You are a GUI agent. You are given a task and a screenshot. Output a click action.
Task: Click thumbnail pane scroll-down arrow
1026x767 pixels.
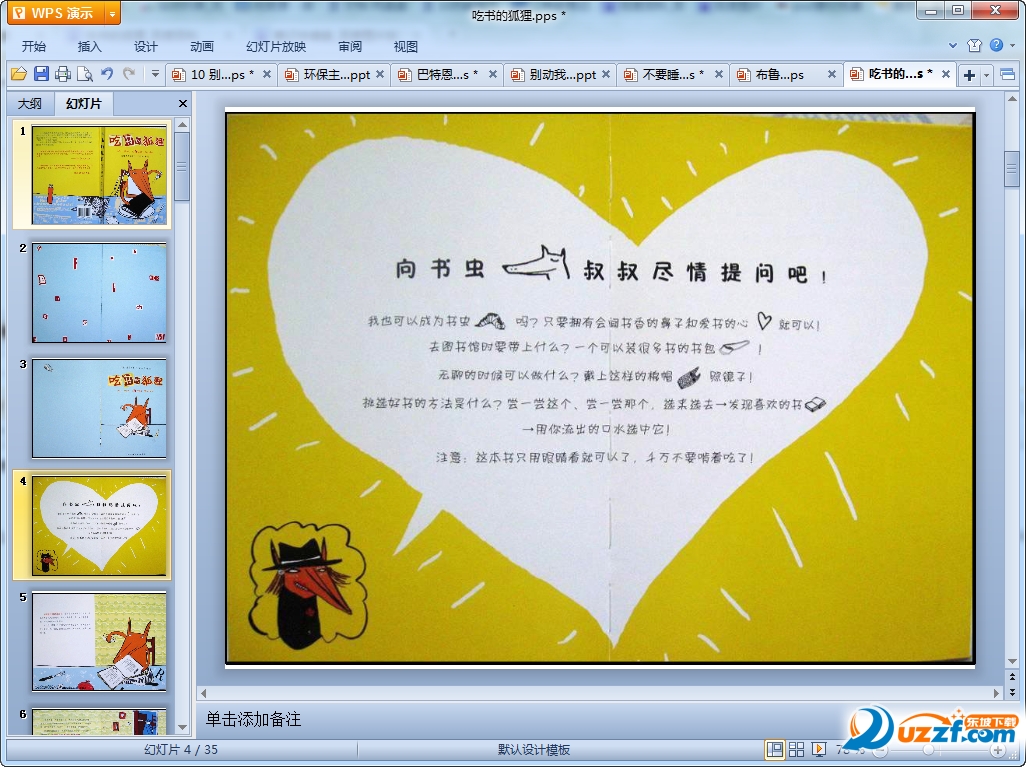(x=183, y=727)
